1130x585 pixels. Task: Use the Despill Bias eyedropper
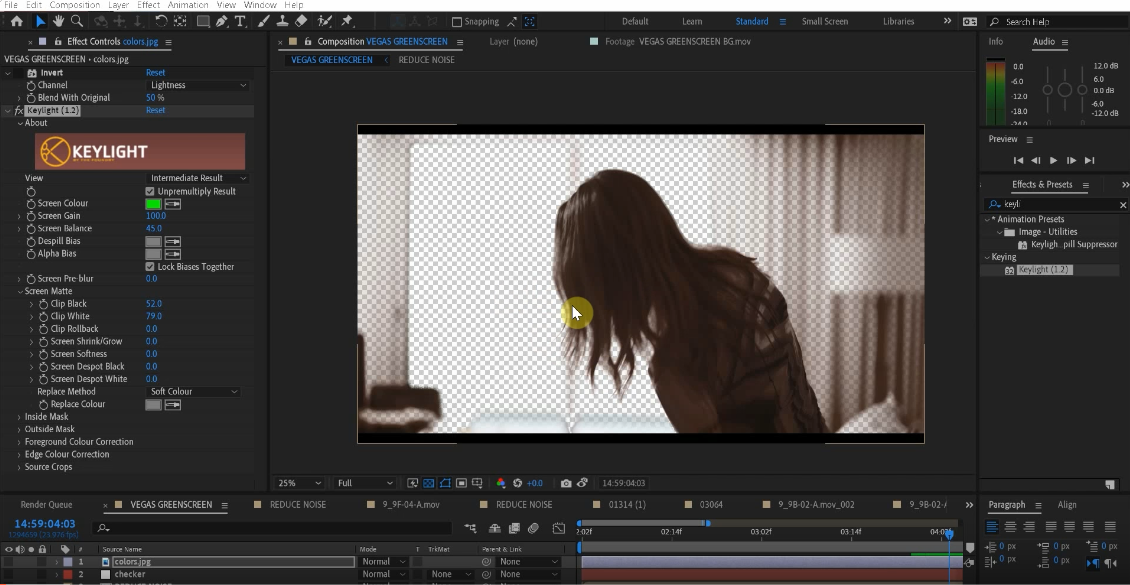pos(172,241)
